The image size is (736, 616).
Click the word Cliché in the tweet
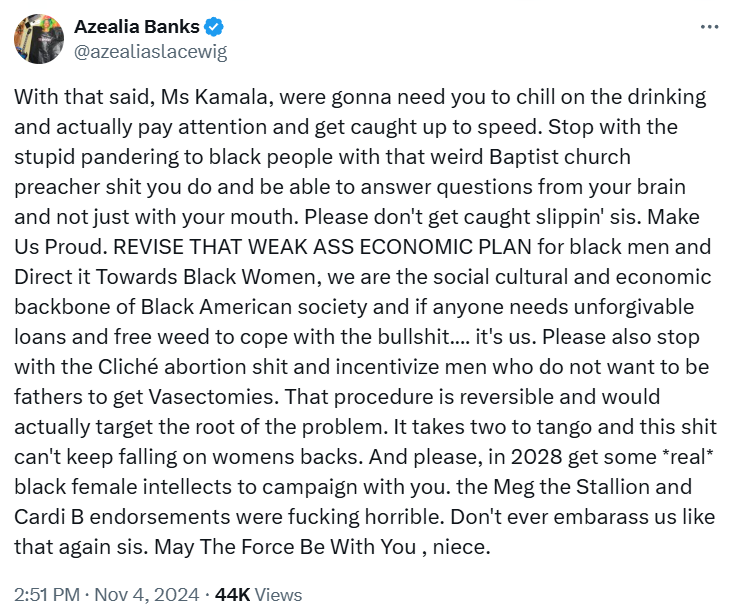click(x=128, y=367)
